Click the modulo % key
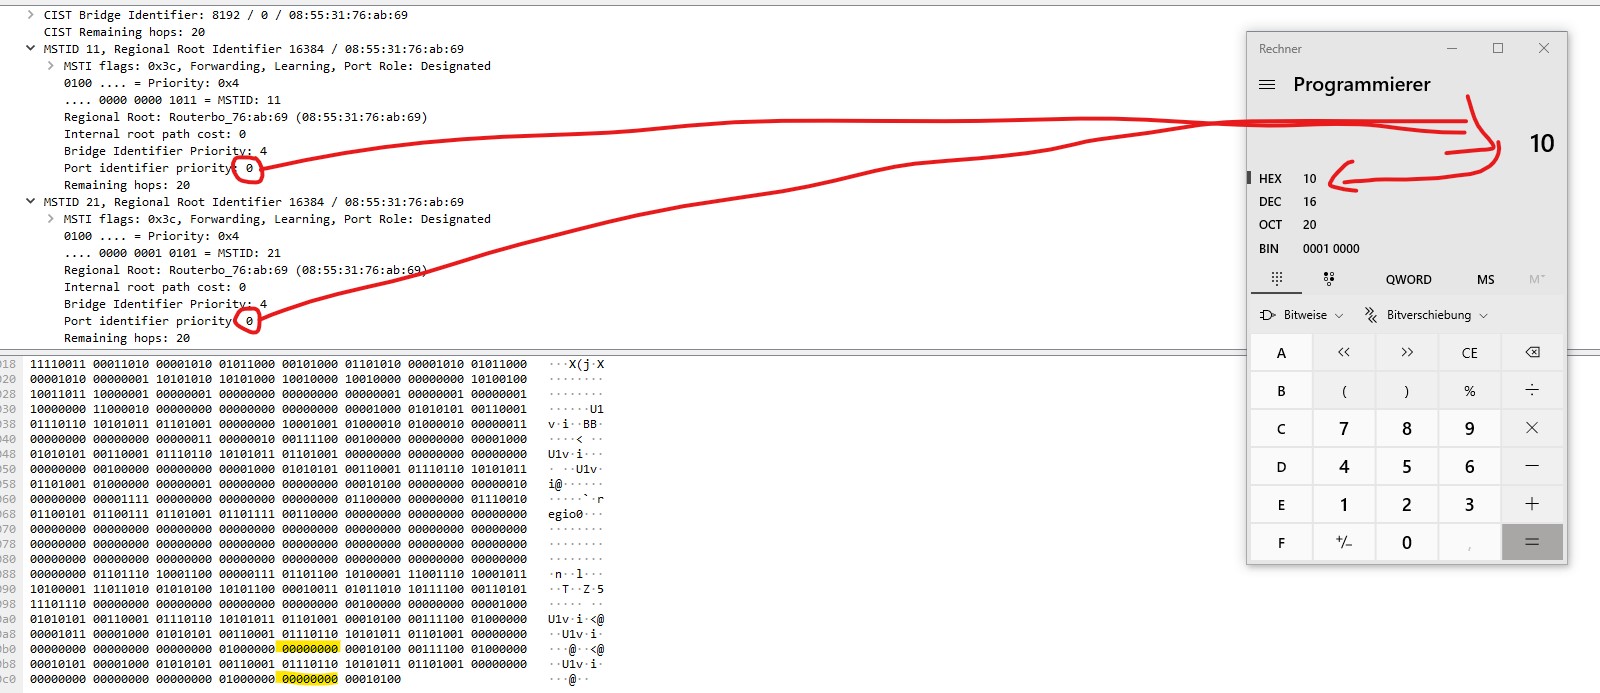 coord(1469,390)
